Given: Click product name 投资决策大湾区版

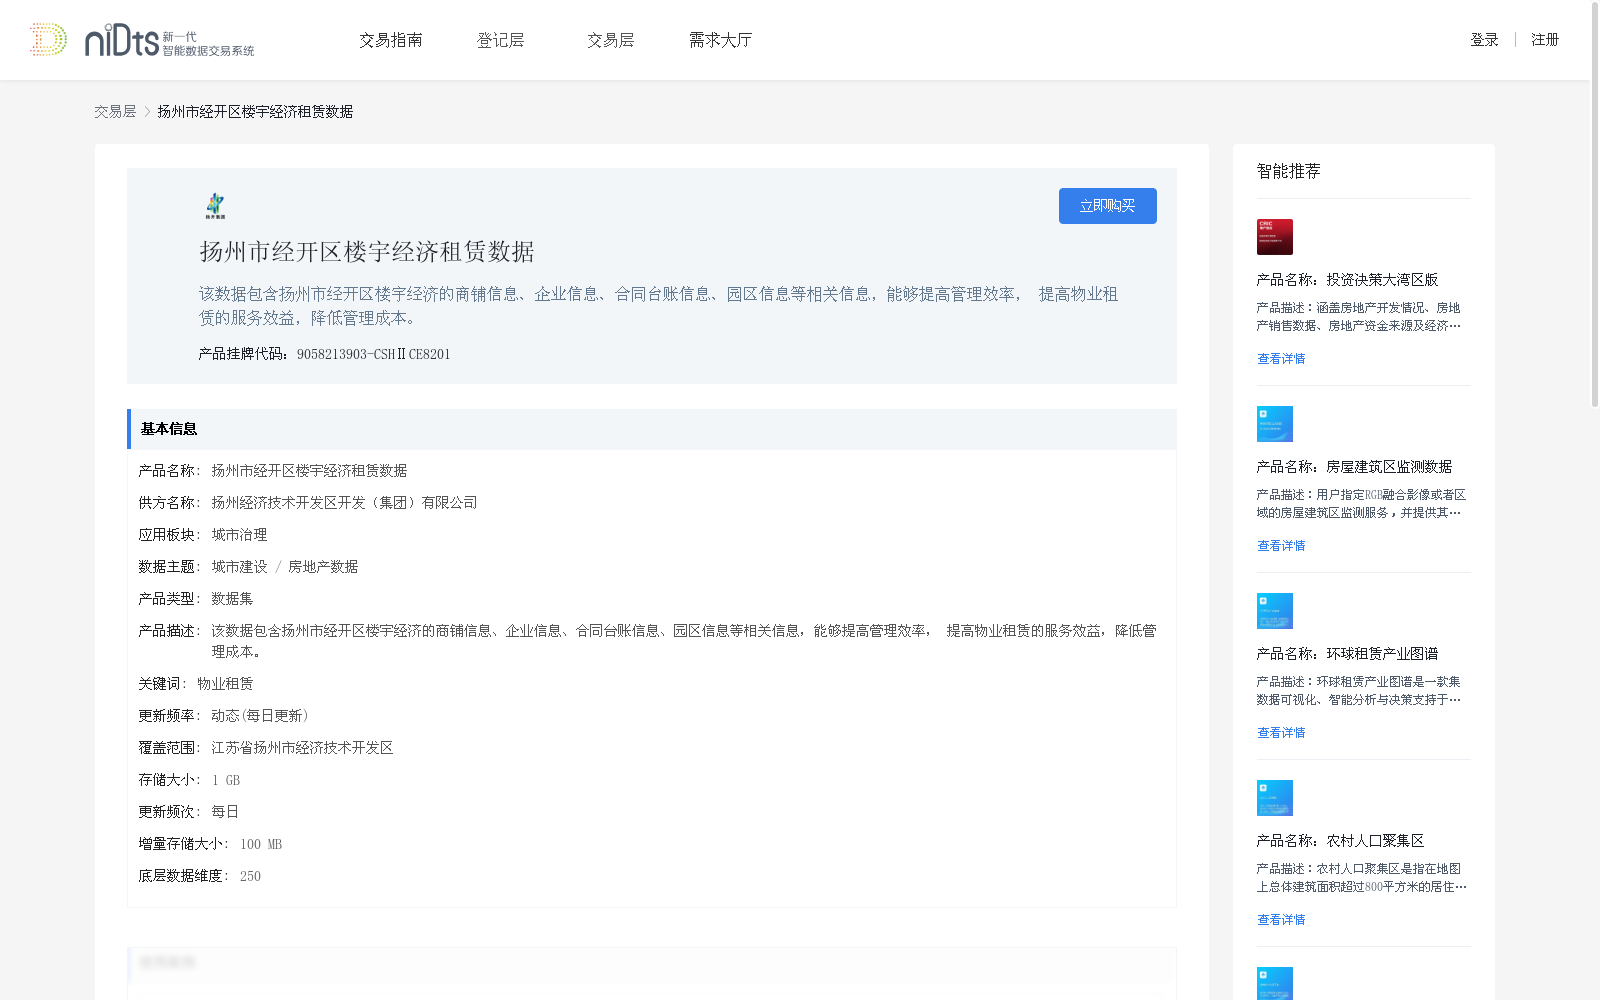Looking at the screenshot, I should point(1382,280).
